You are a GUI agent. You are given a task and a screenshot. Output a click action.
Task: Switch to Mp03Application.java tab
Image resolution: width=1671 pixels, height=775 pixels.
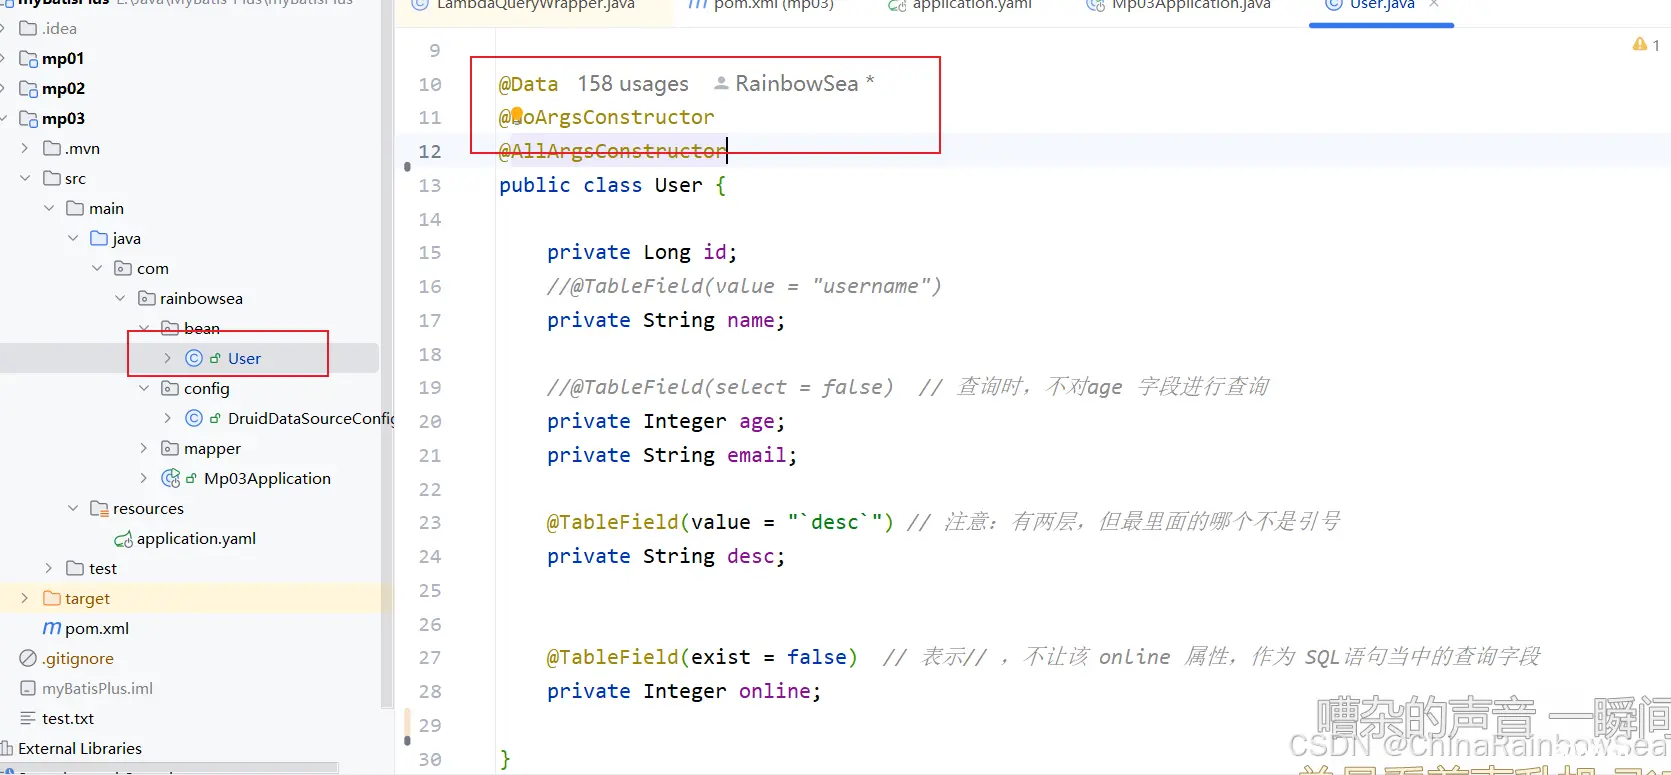[1191, 5]
